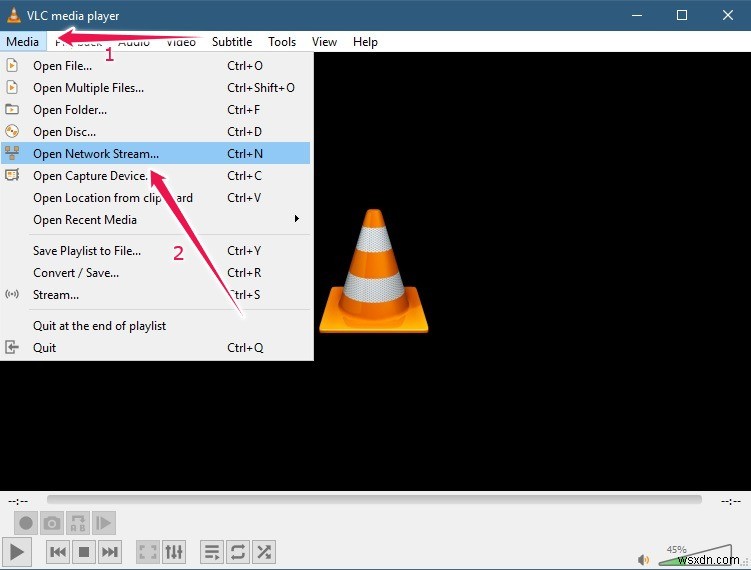Open the Media menu
The width and height of the screenshot is (751, 570).
coord(23,42)
